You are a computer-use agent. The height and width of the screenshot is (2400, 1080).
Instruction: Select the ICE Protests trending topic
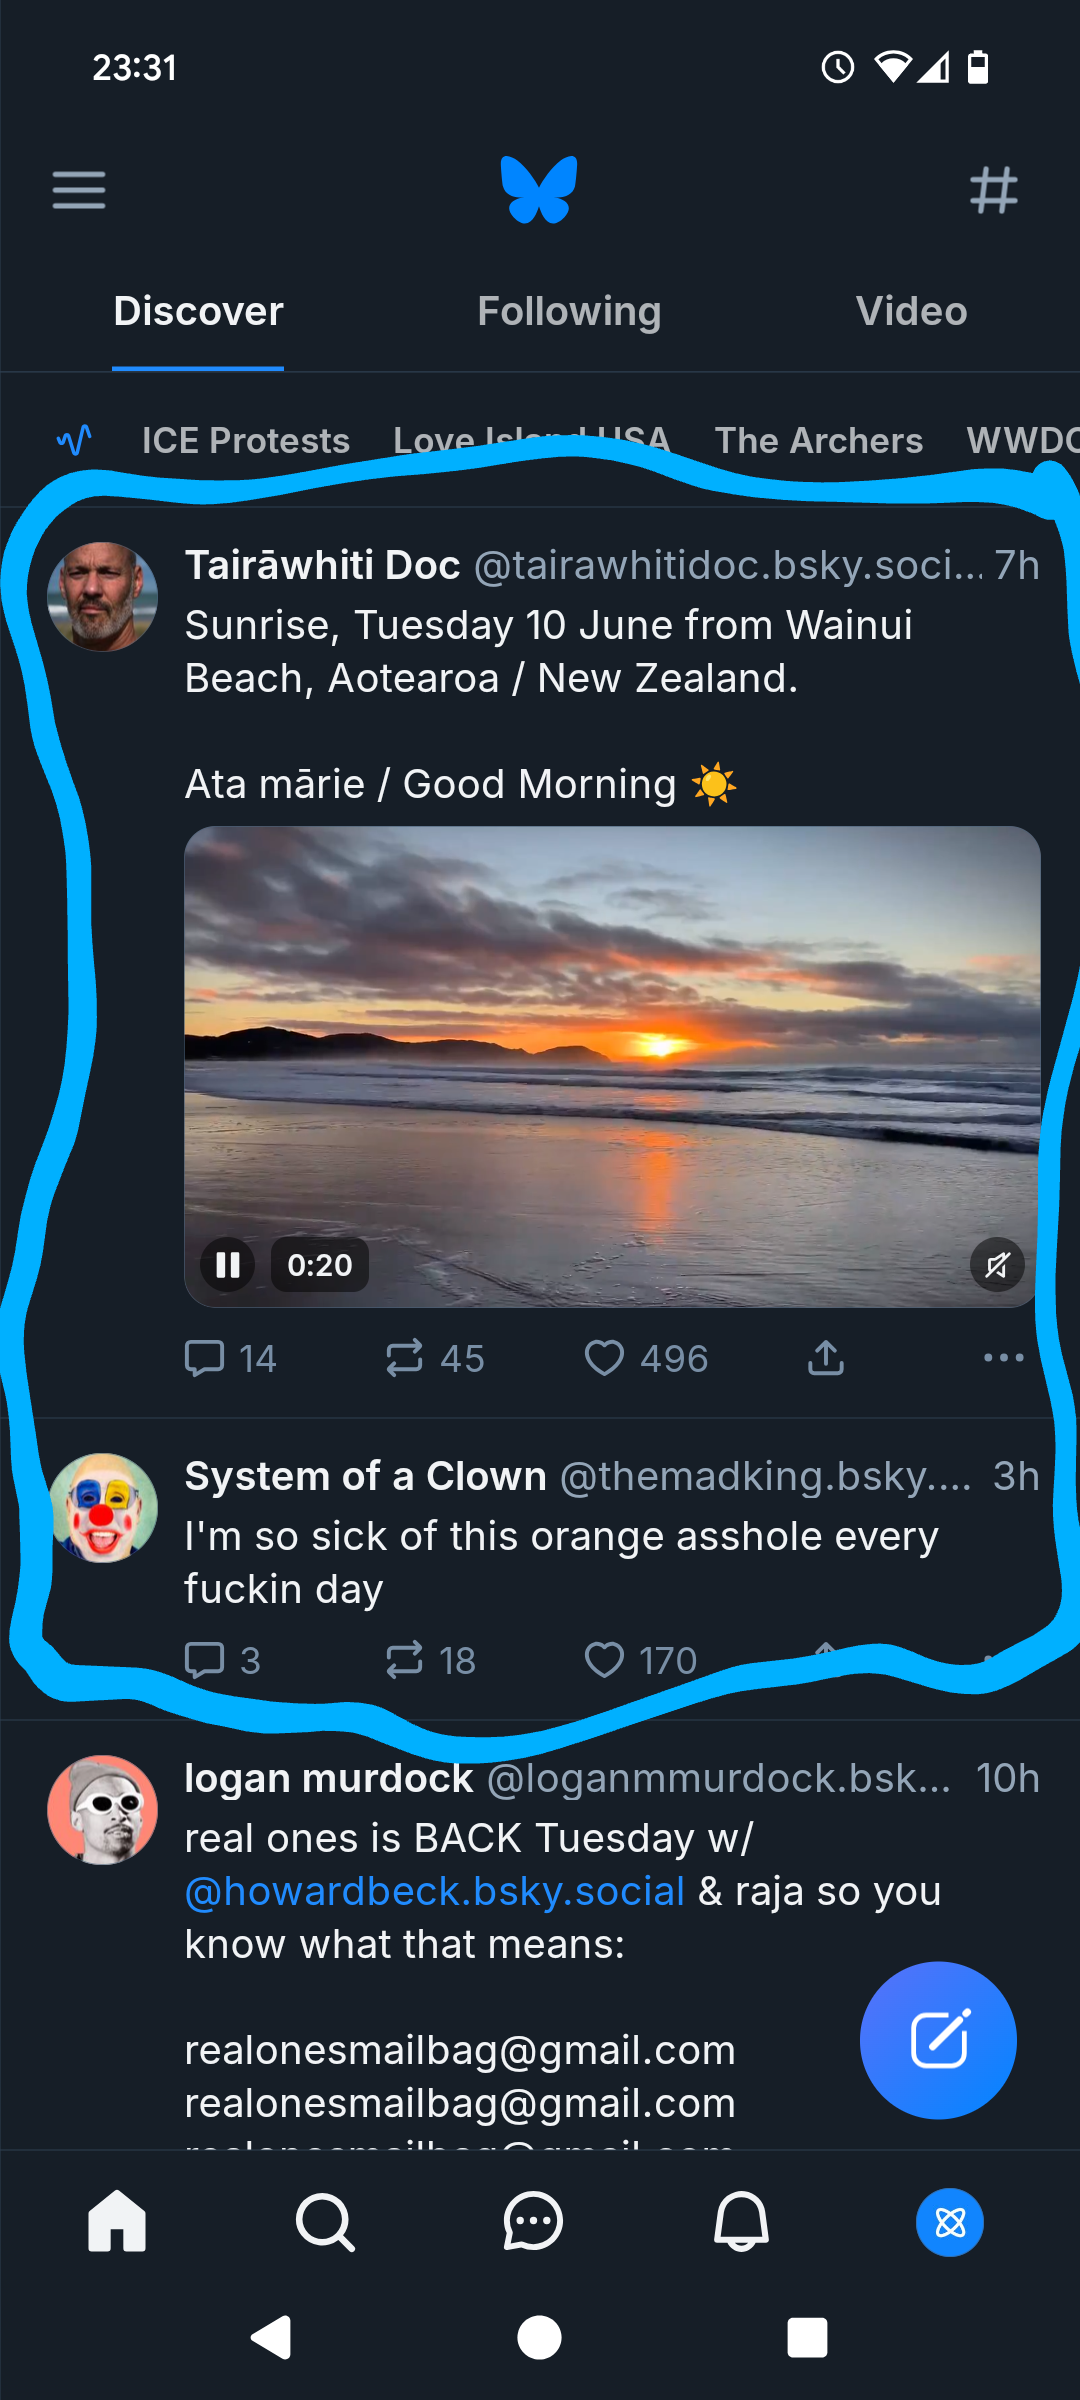click(246, 440)
